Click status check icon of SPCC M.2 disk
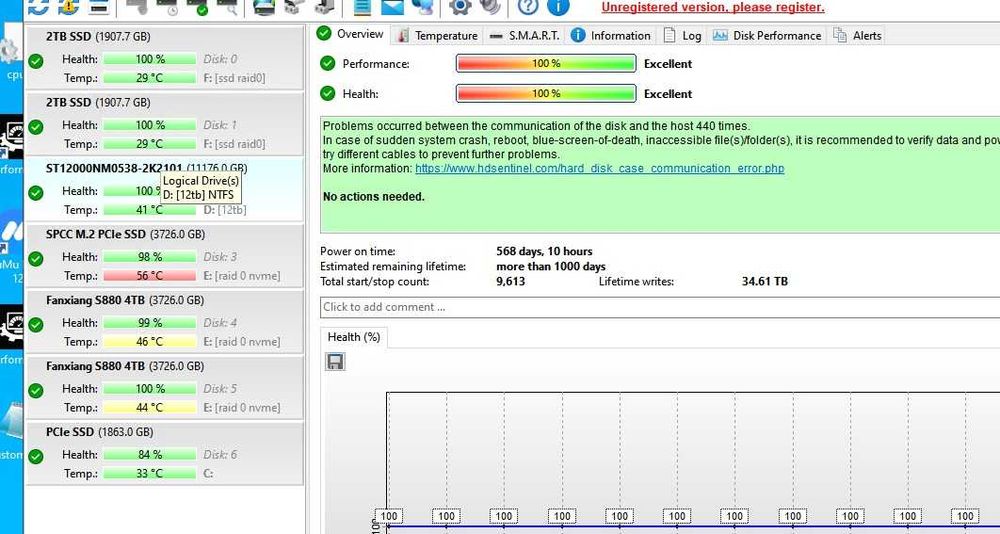This screenshot has height=534, width=1000. coord(36,258)
